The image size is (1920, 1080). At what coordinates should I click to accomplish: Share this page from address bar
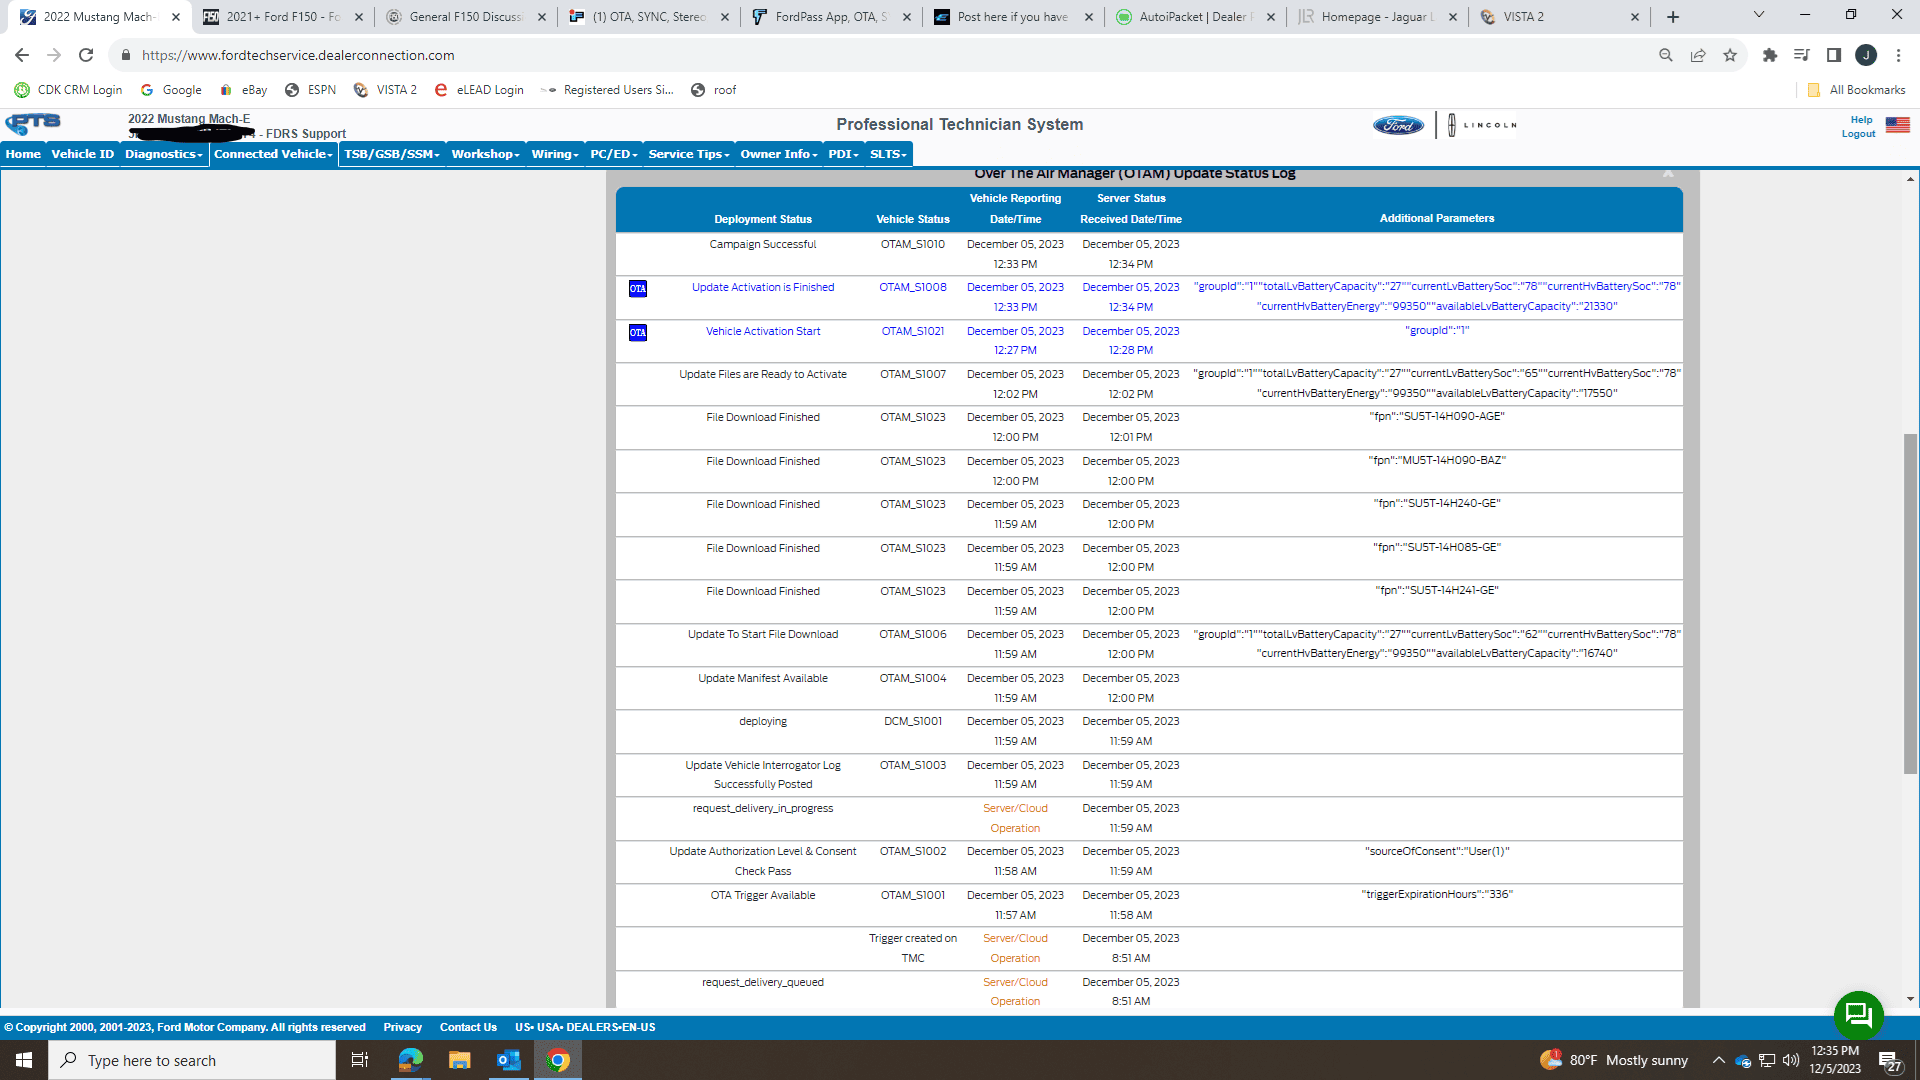point(1698,55)
